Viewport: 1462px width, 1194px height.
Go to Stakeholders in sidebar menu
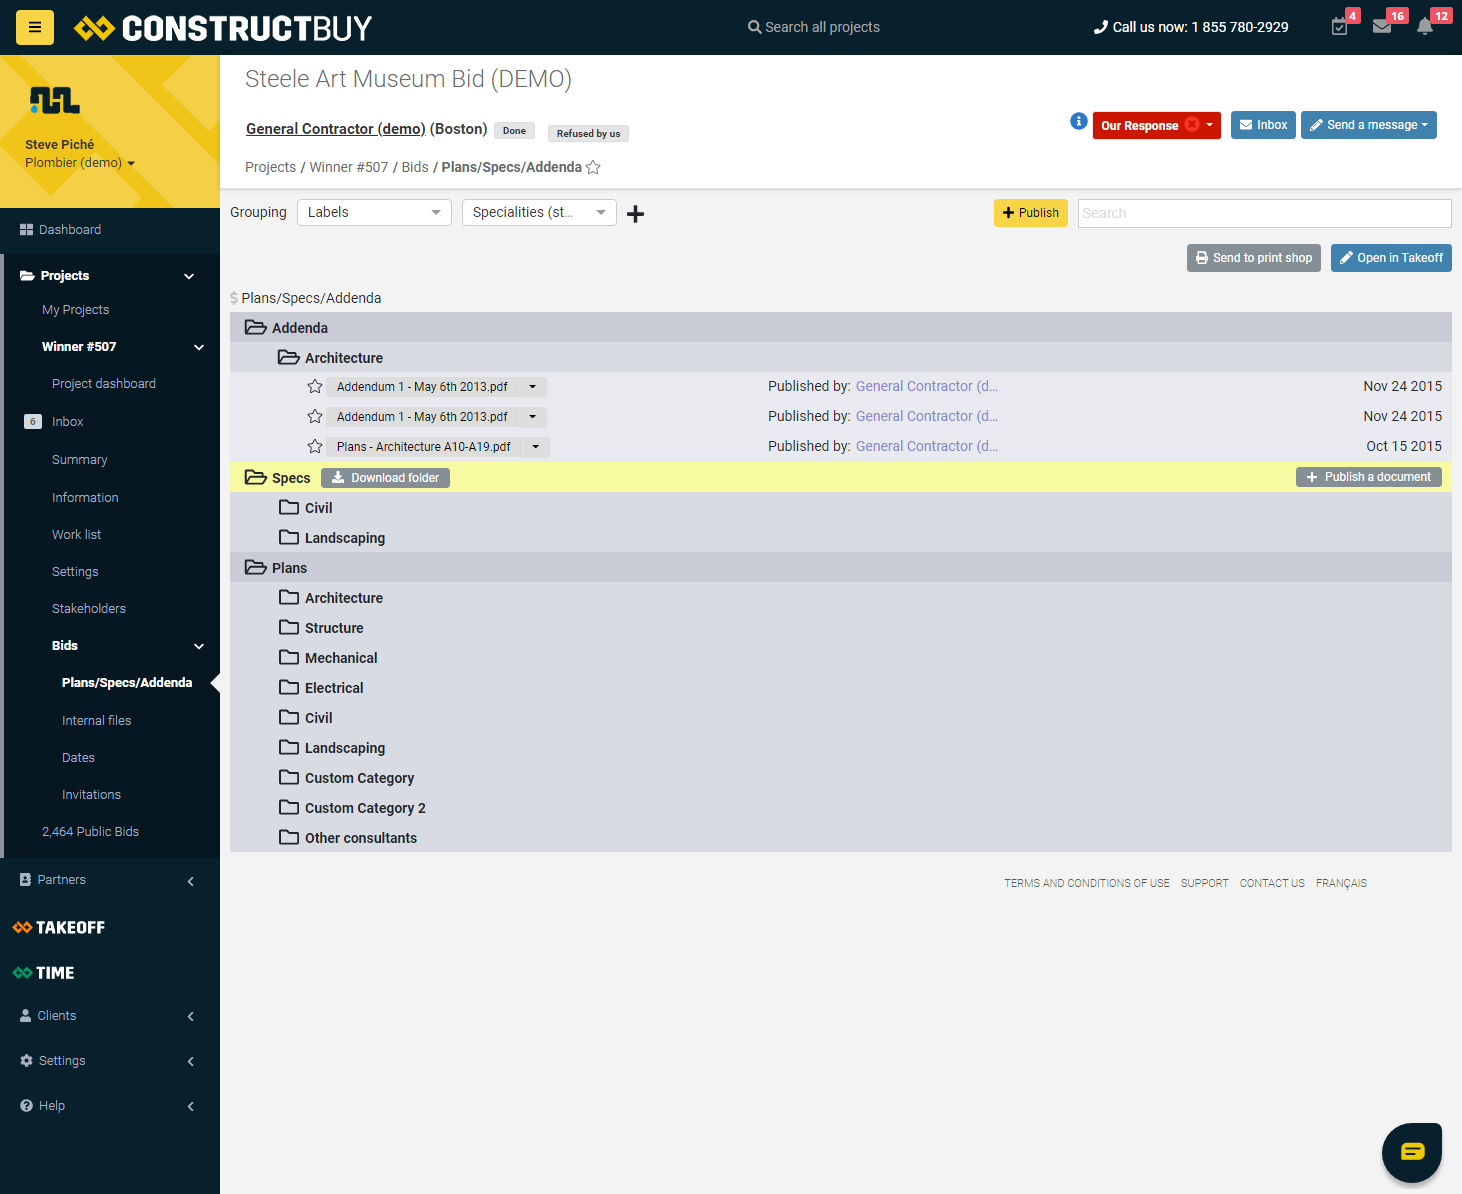pos(89,609)
